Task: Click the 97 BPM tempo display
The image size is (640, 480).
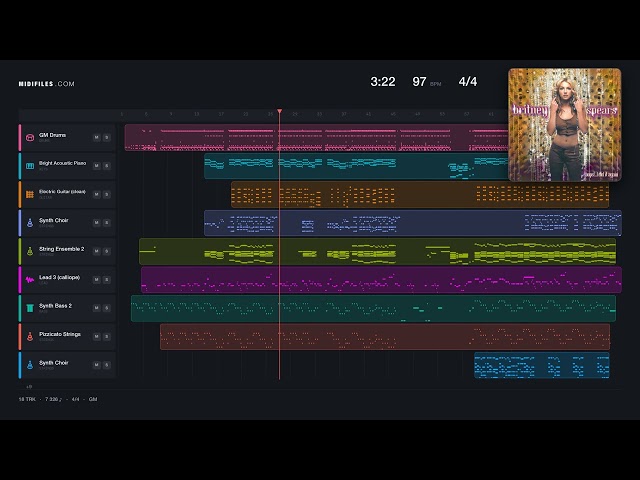Action: [x=427, y=82]
